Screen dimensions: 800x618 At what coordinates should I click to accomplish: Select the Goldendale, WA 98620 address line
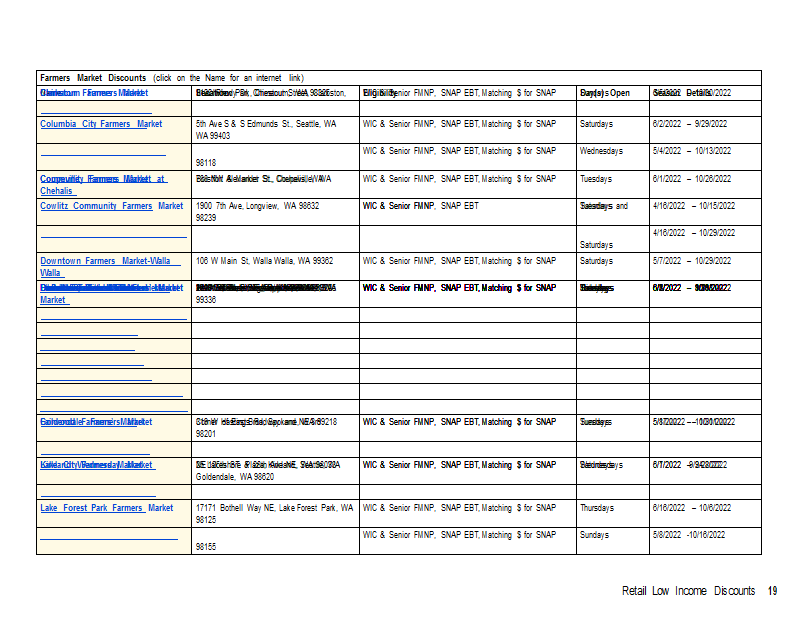(x=235, y=477)
